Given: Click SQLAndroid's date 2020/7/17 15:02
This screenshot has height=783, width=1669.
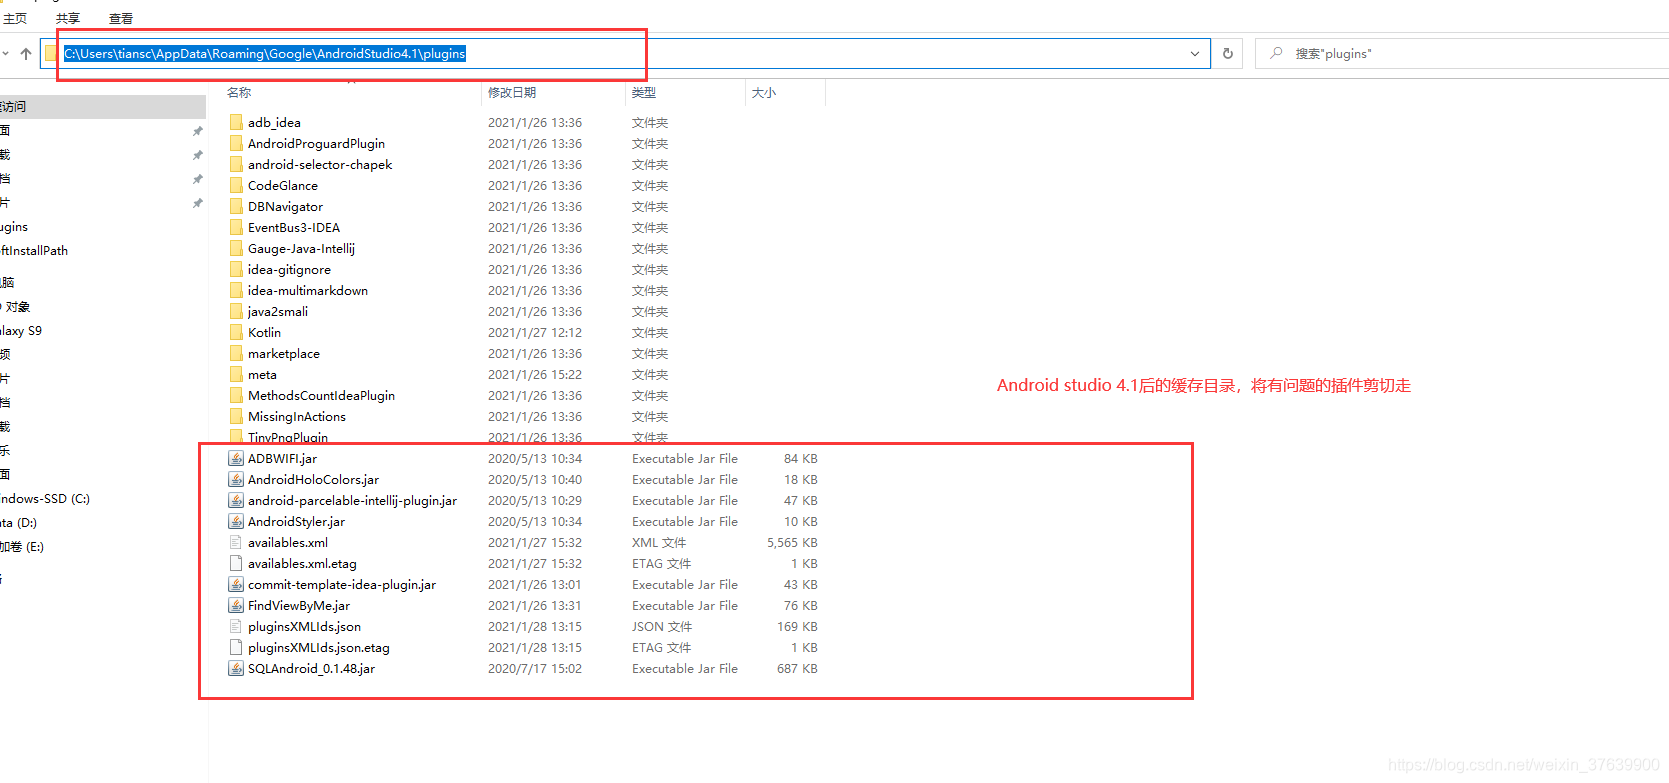Looking at the screenshot, I should 535,668.
